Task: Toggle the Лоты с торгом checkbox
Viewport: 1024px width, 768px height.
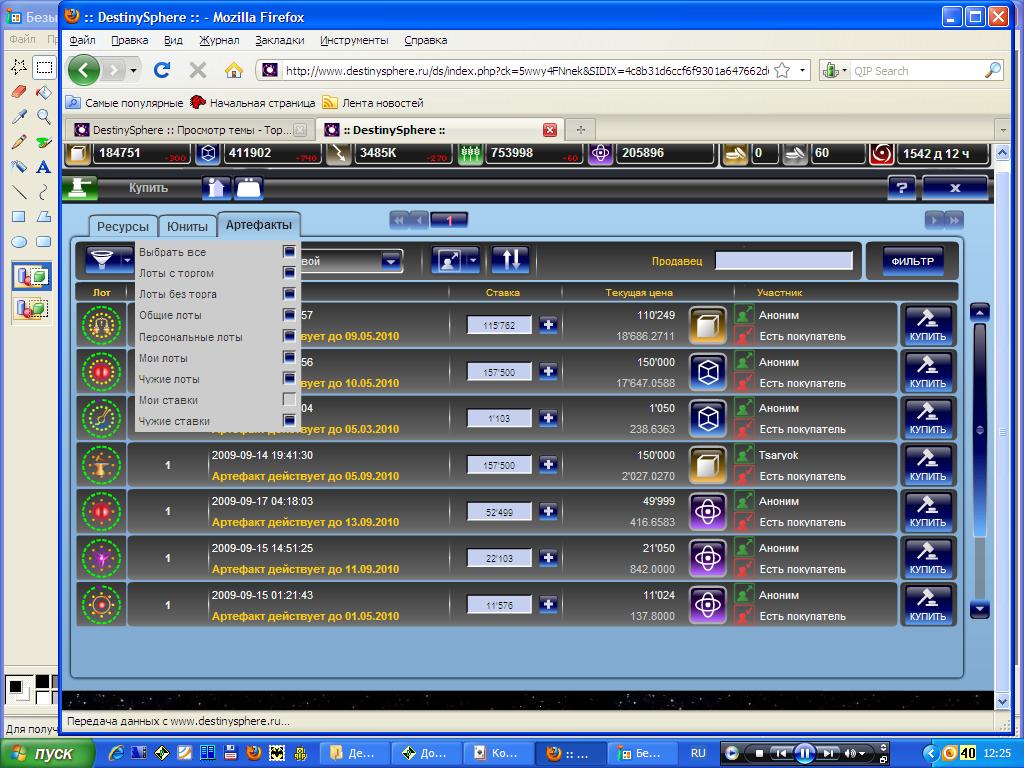Action: point(289,272)
